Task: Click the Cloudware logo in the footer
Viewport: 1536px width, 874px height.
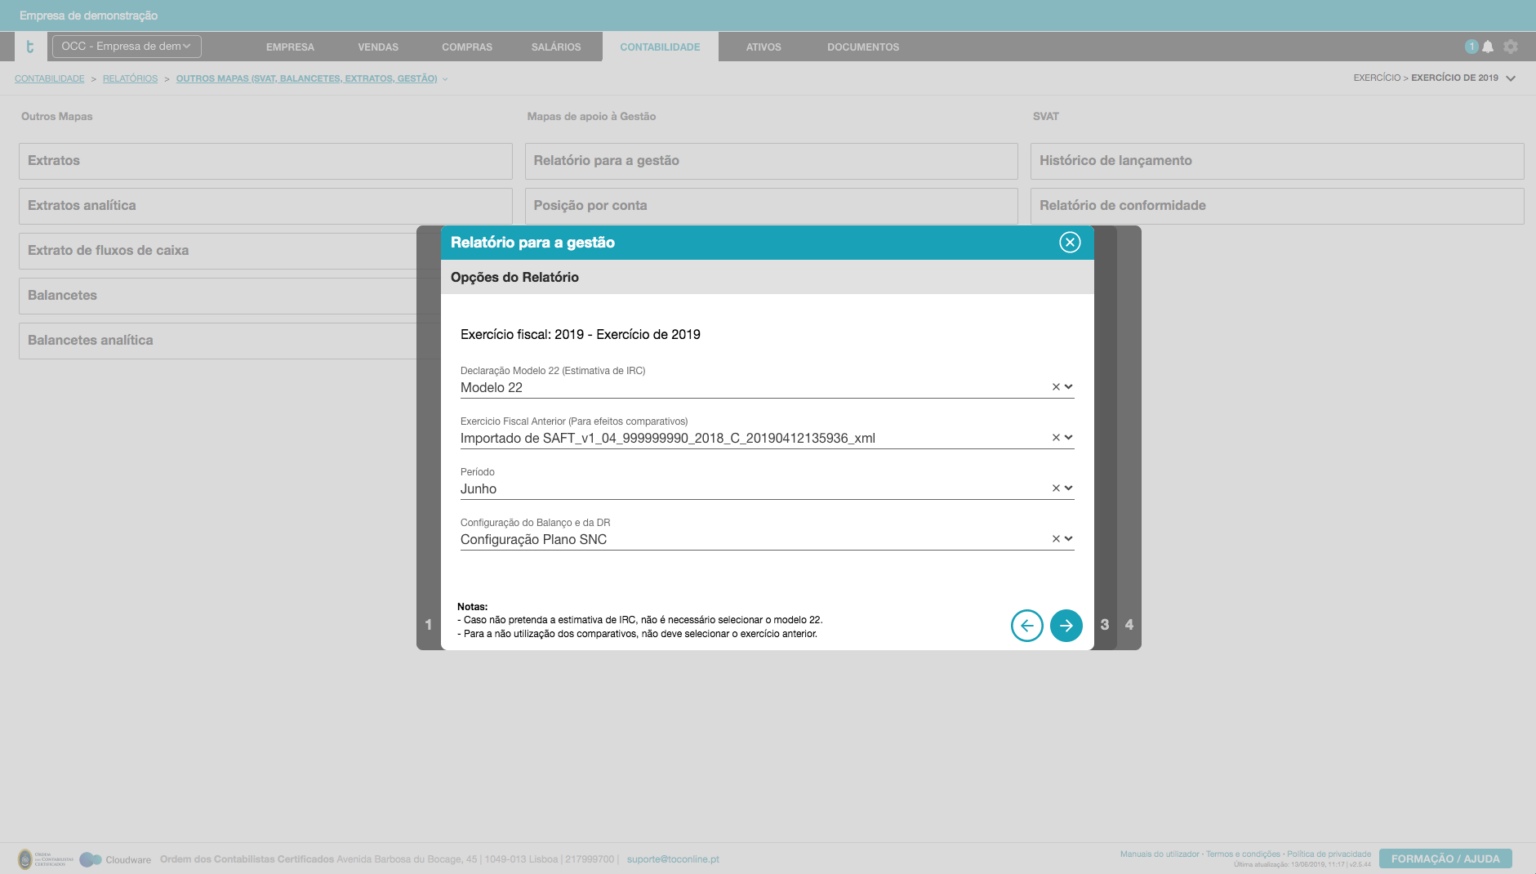Action: 92,858
